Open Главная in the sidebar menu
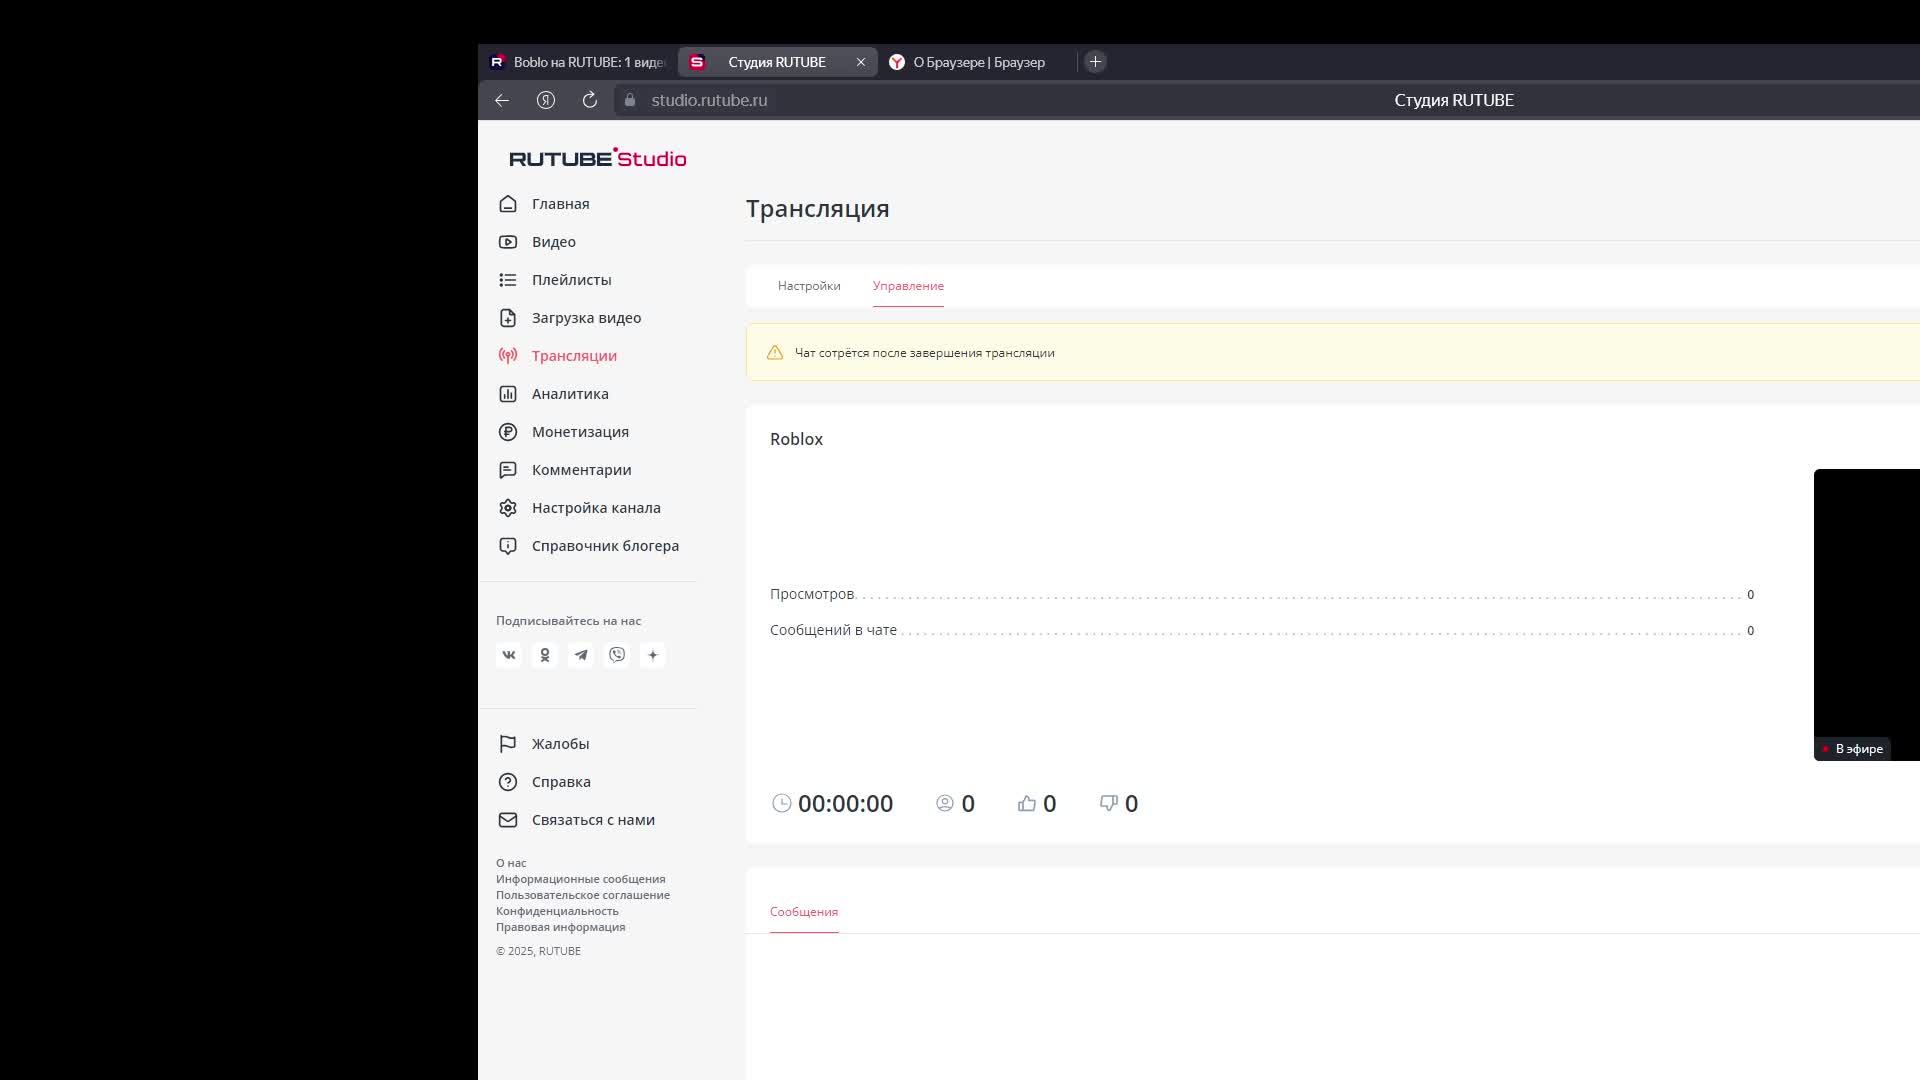1920x1080 pixels. pos(560,204)
